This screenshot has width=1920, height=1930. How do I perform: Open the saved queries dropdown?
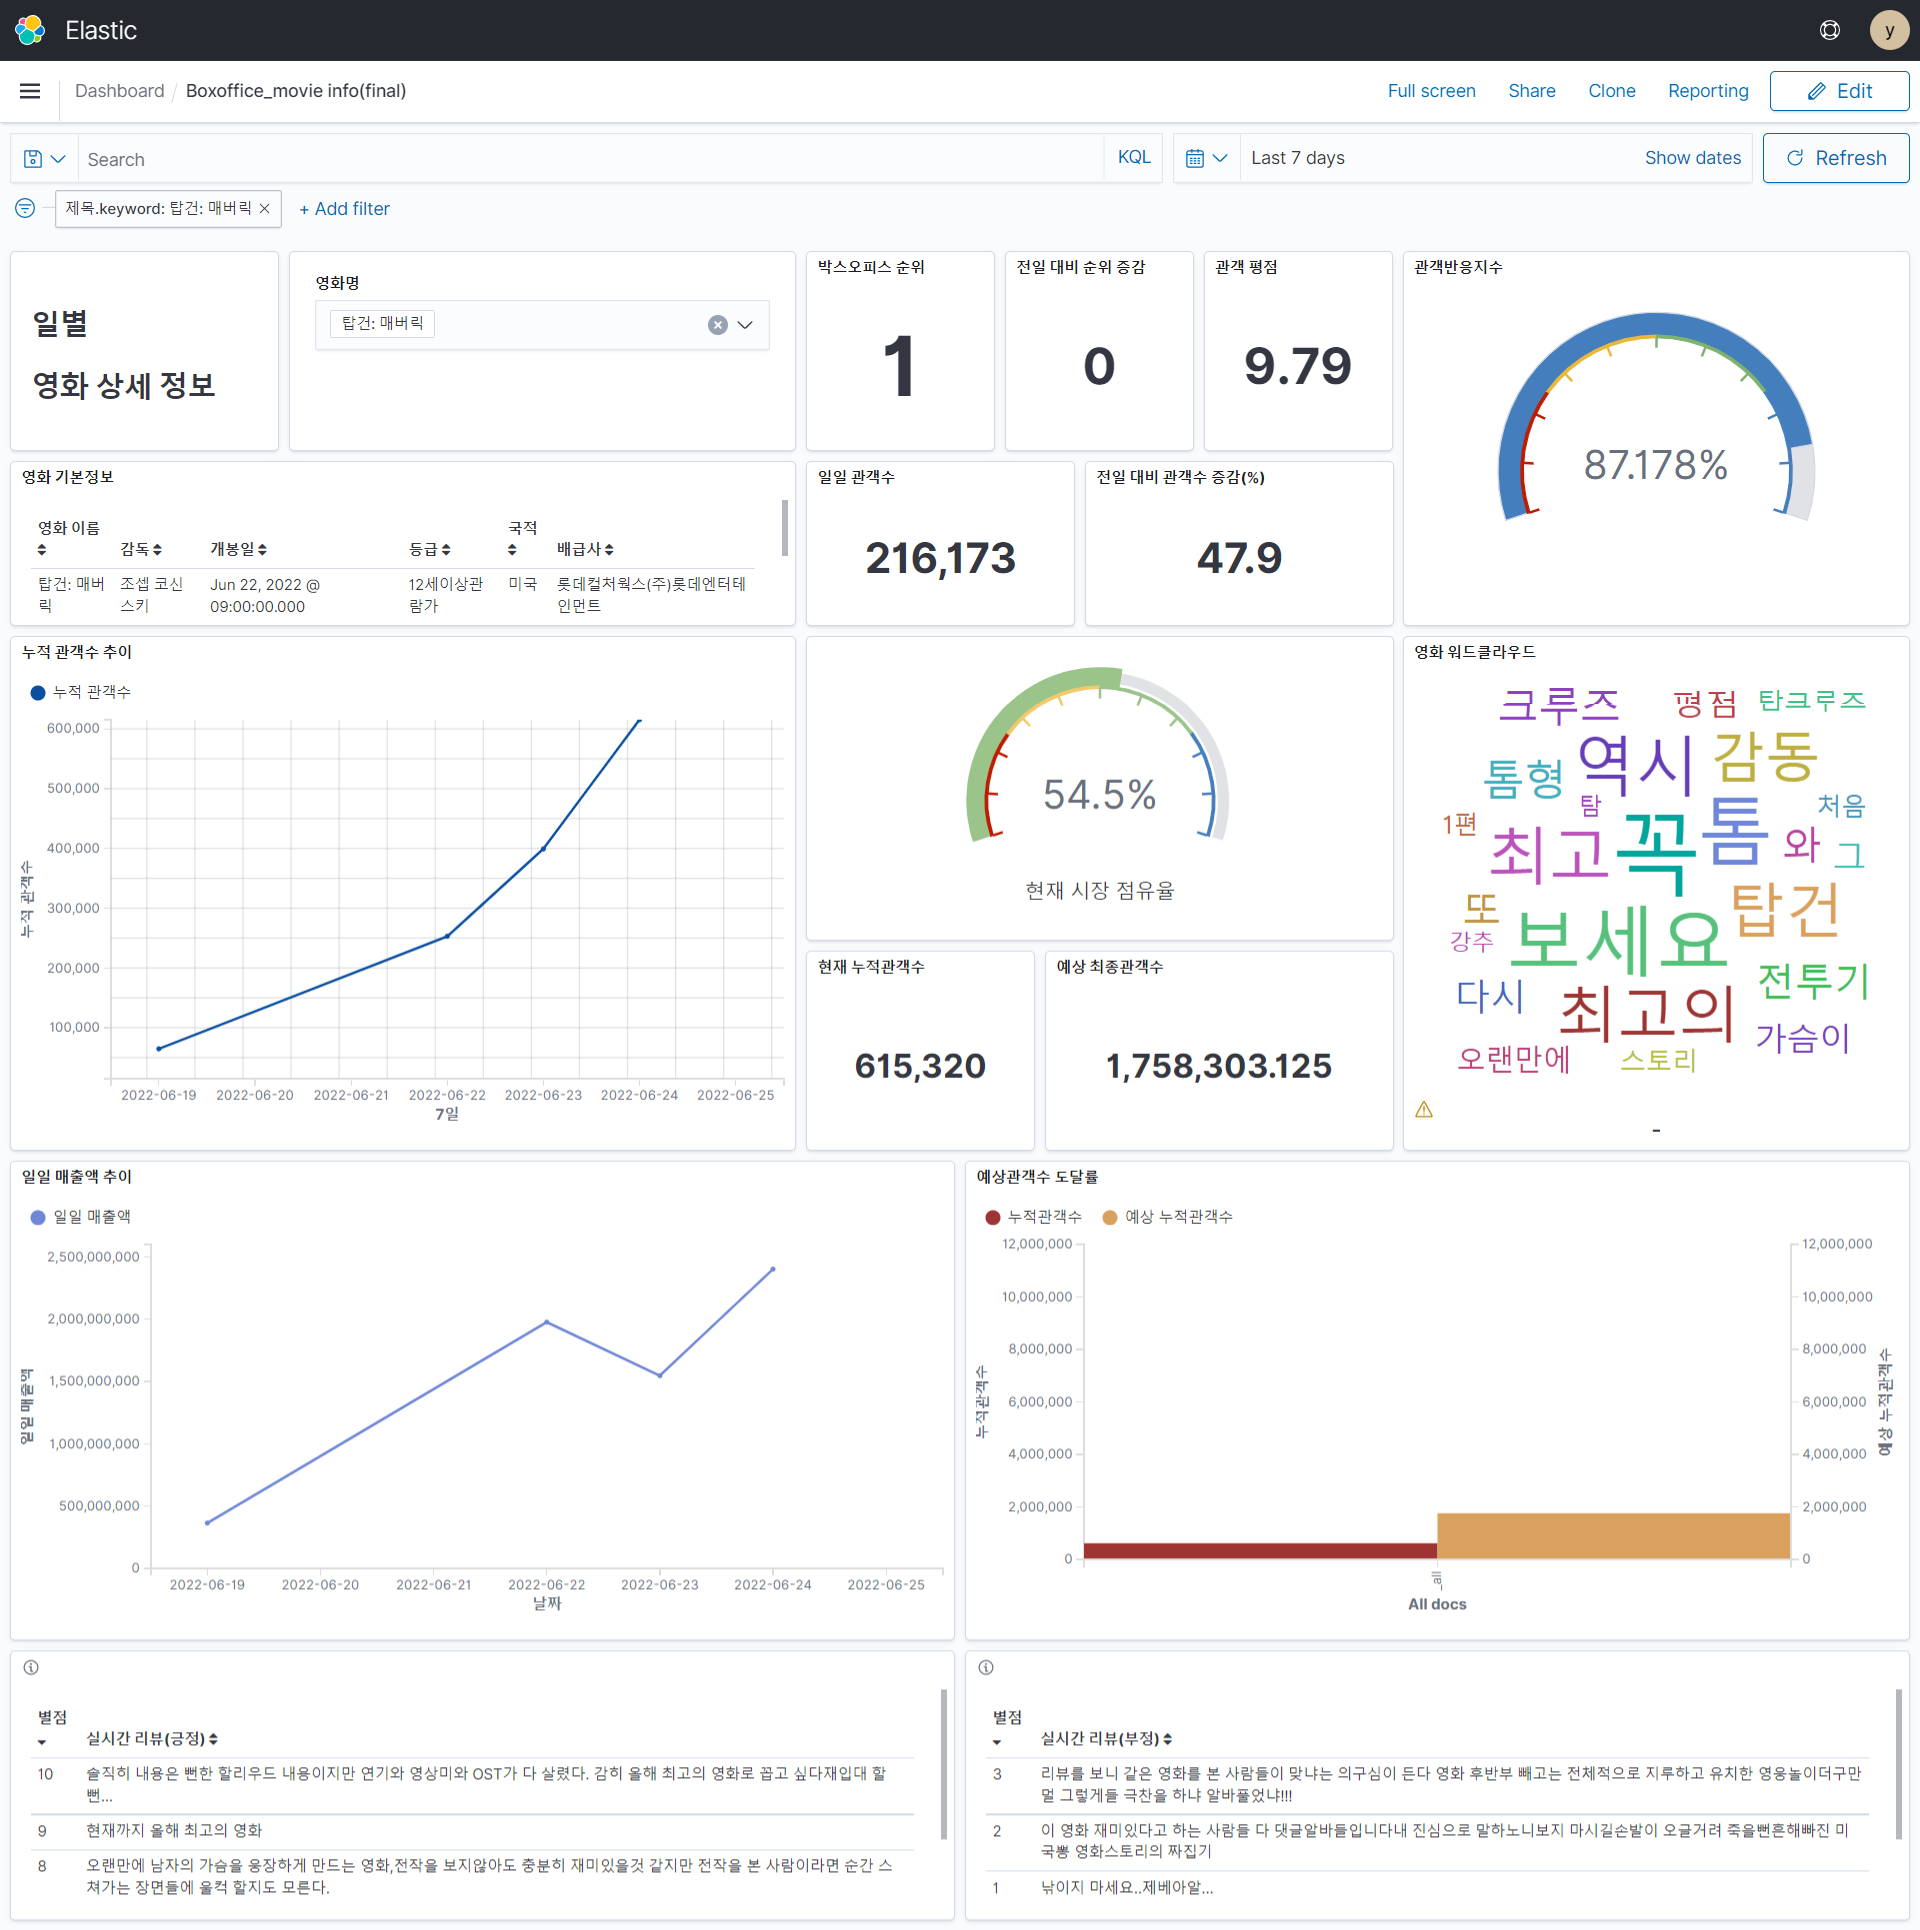tap(44, 159)
